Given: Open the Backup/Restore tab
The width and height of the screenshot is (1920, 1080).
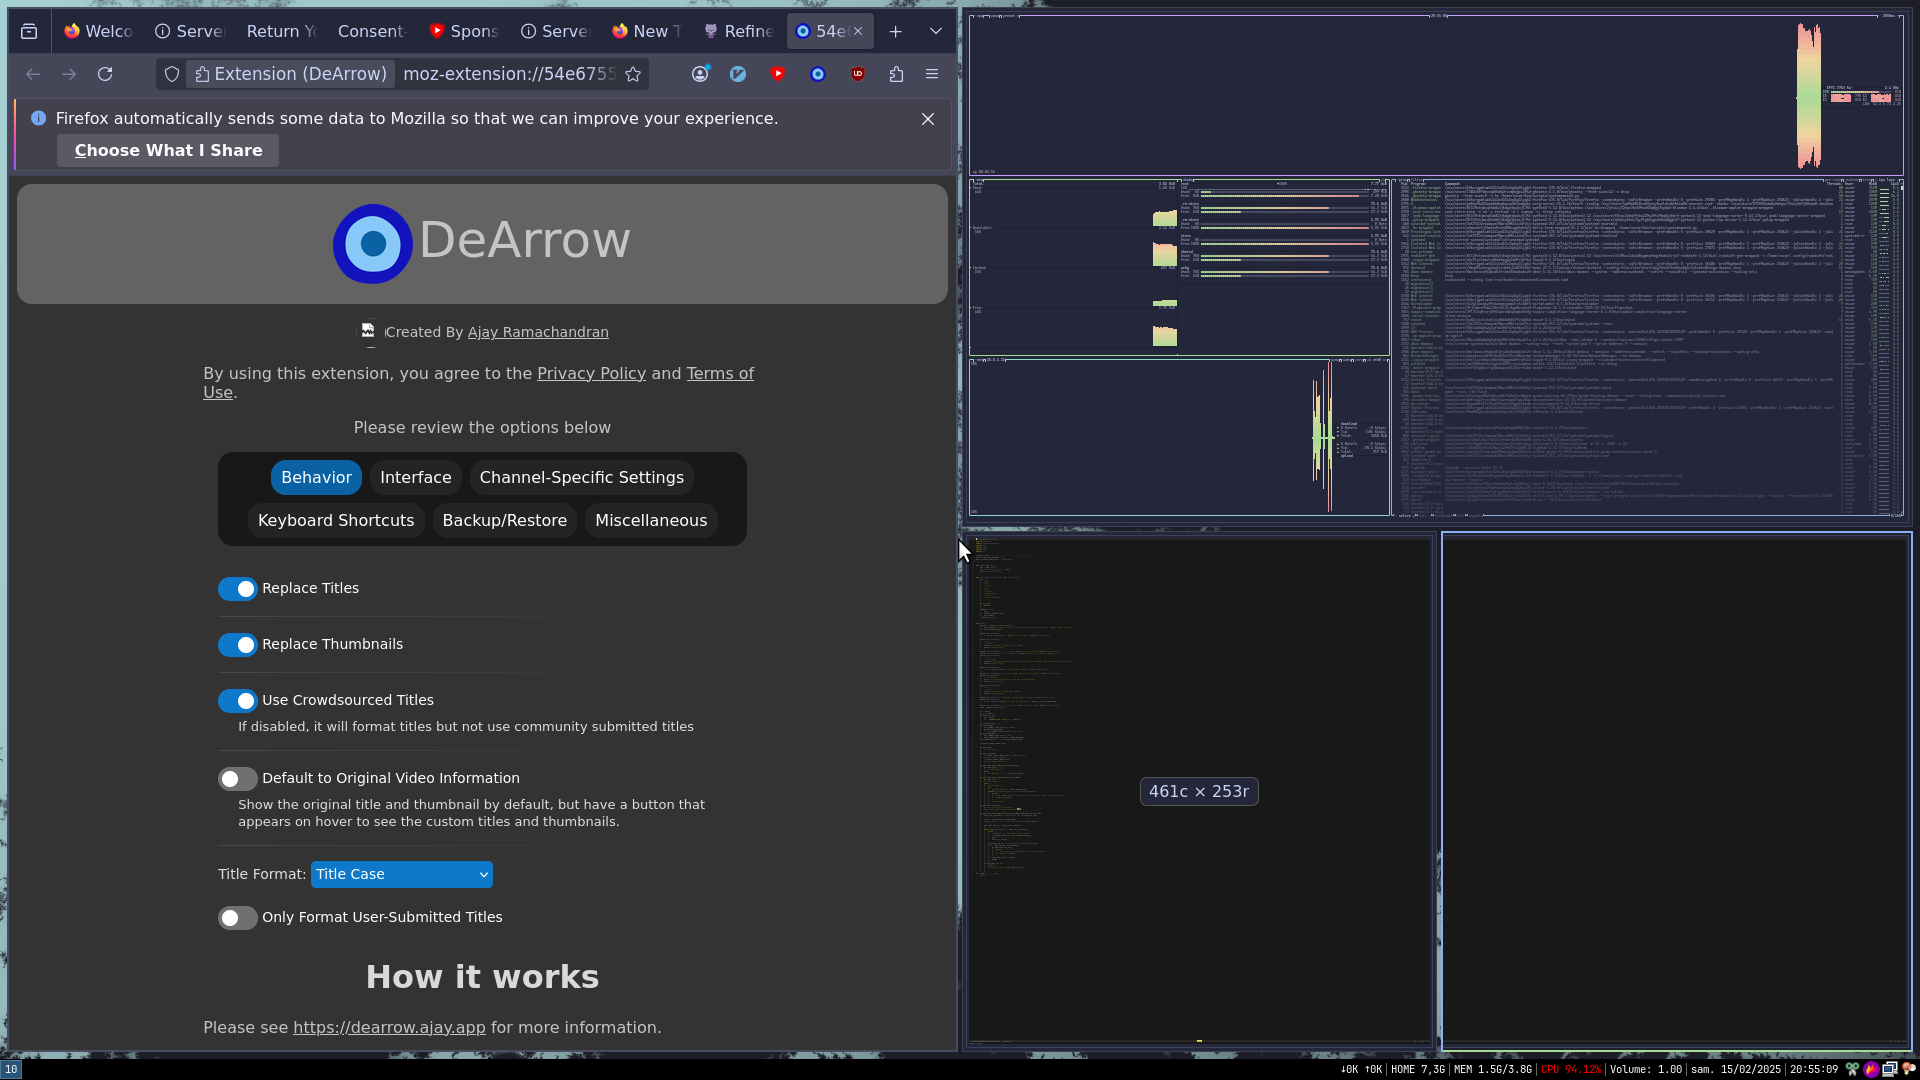Looking at the screenshot, I should tap(505, 521).
